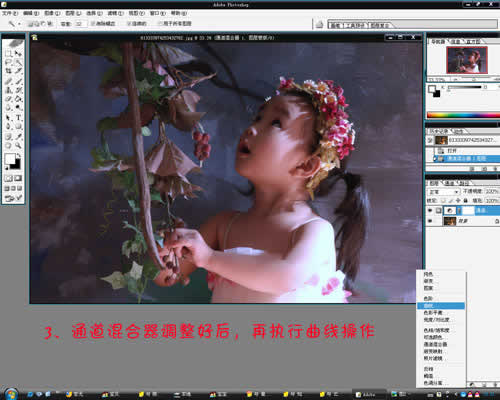Select the History Brush tool
This screenshot has height=400, width=500.
18,90
